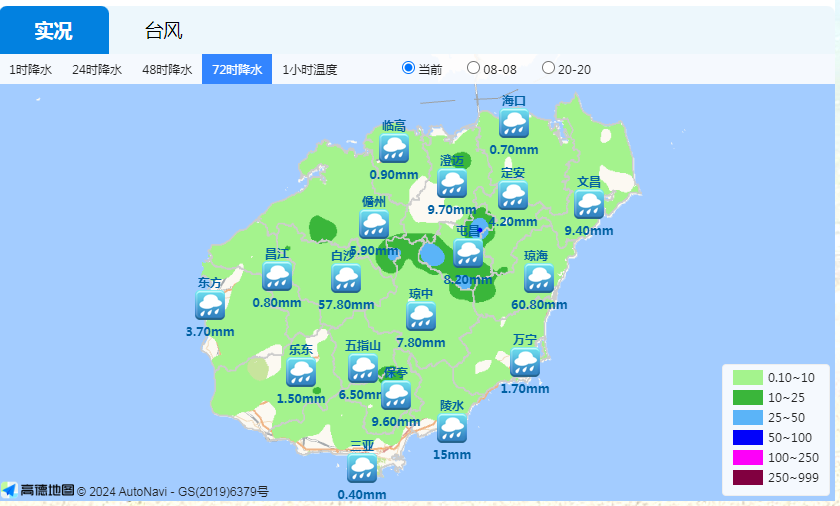Viewport: 840px width, 506px height.
Task: Click the 儋州 rain icon
Action: pyautogui.click(x=374, y=224)
